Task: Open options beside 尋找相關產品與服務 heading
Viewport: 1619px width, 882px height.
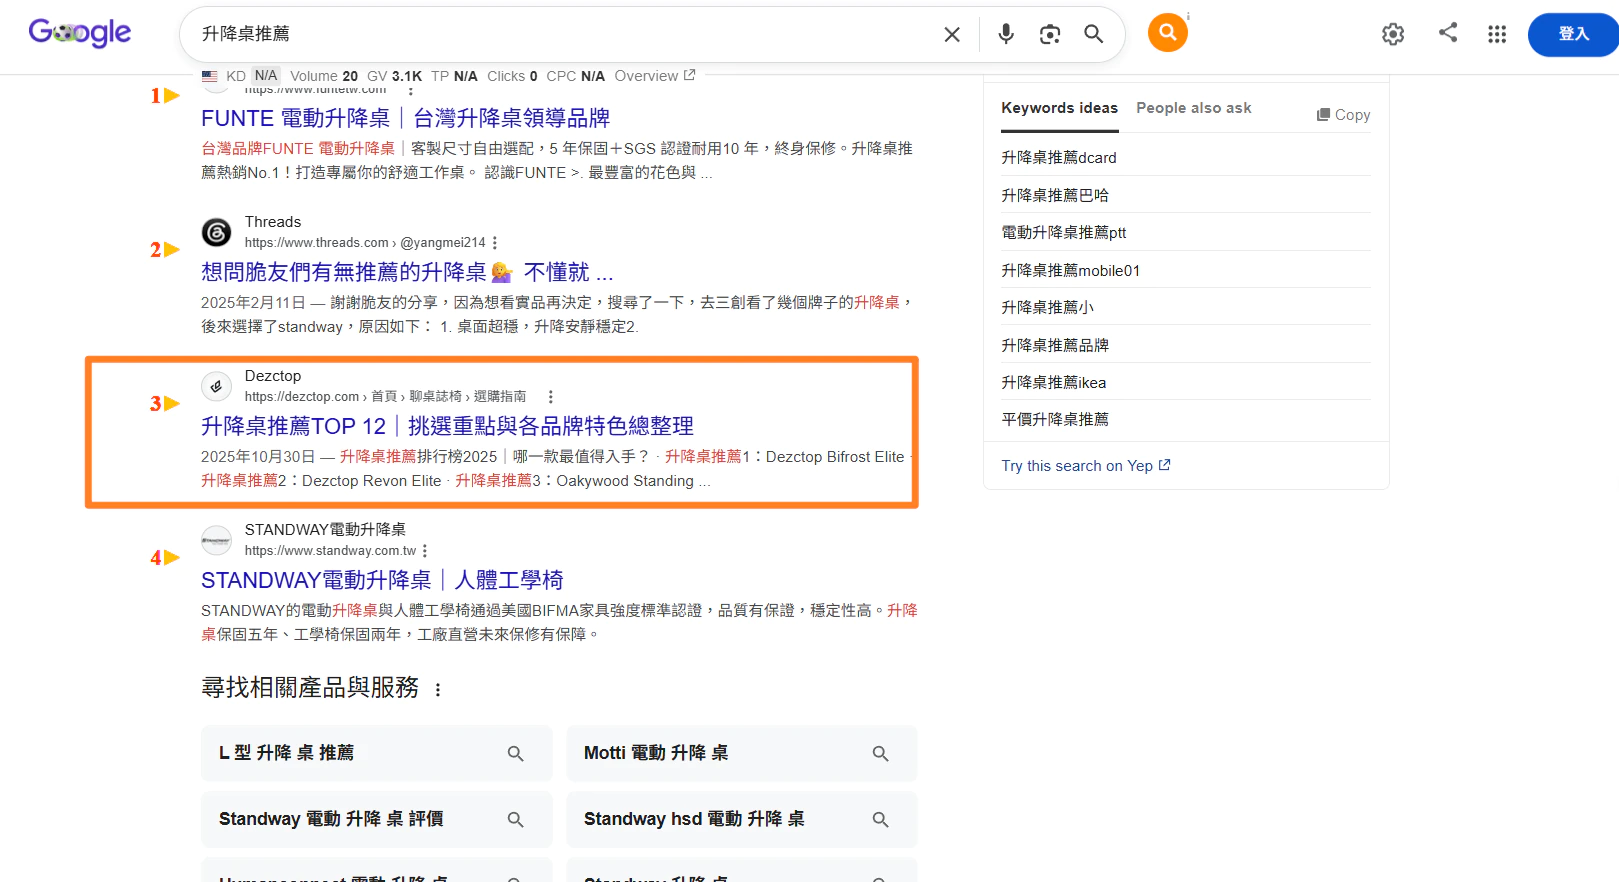Action: tap(438, 689)
